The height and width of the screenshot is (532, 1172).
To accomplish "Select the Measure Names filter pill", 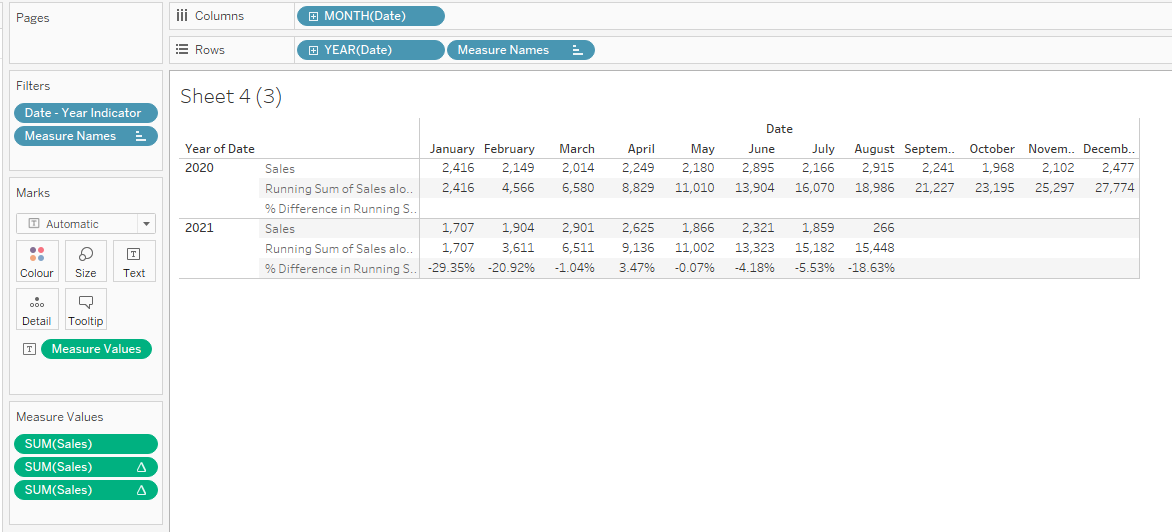I will coord(86,136).
